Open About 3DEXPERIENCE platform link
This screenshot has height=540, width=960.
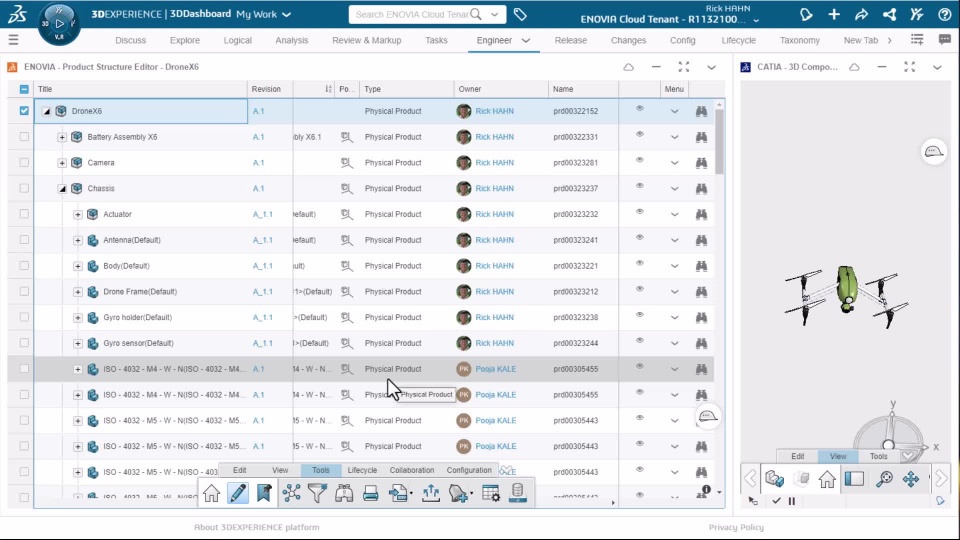coord(257,527)
